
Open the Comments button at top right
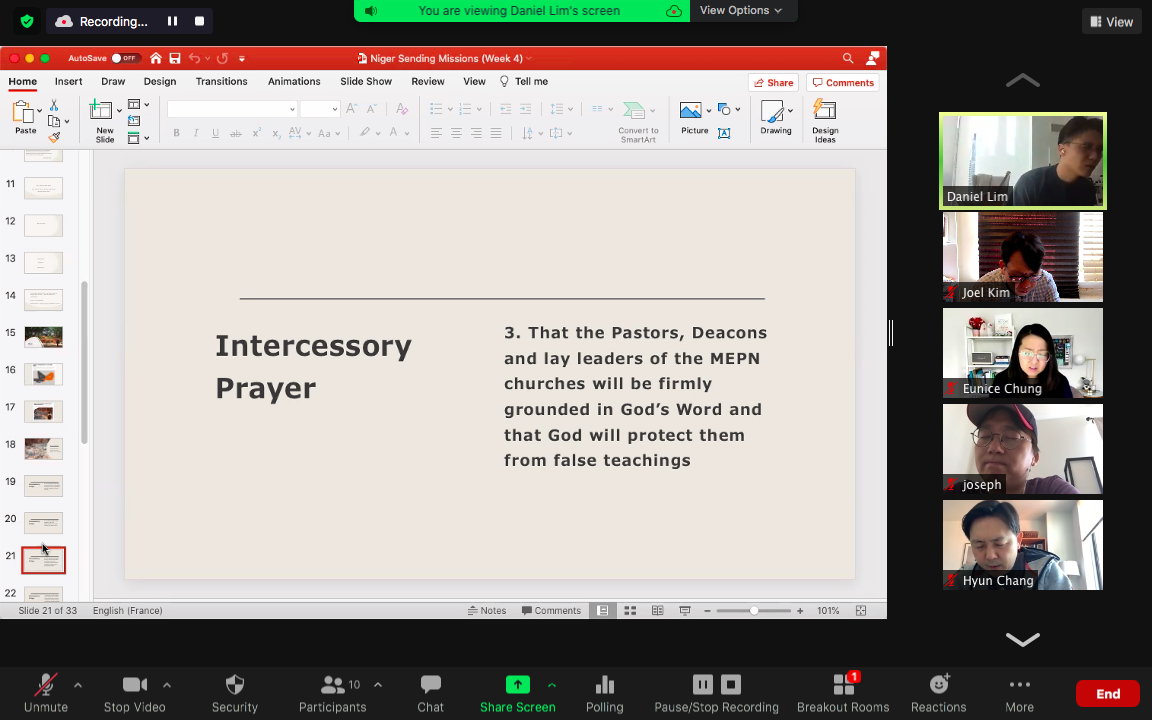click(x=843, y=82)
